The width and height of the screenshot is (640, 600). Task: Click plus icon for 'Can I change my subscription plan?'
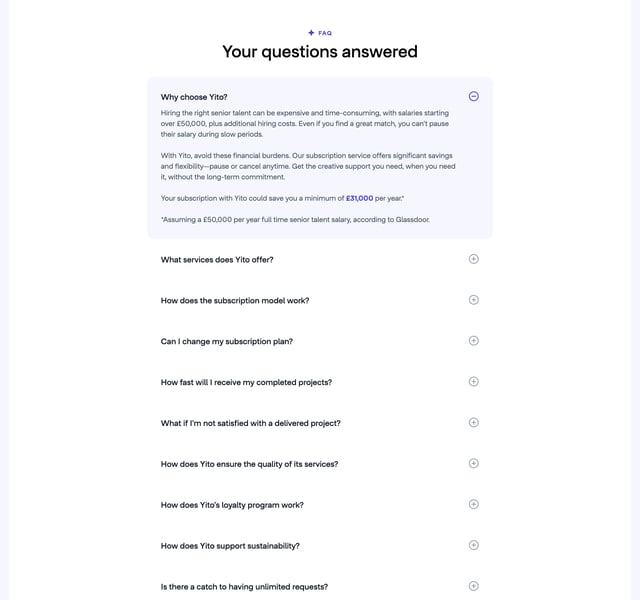[474, 341]
